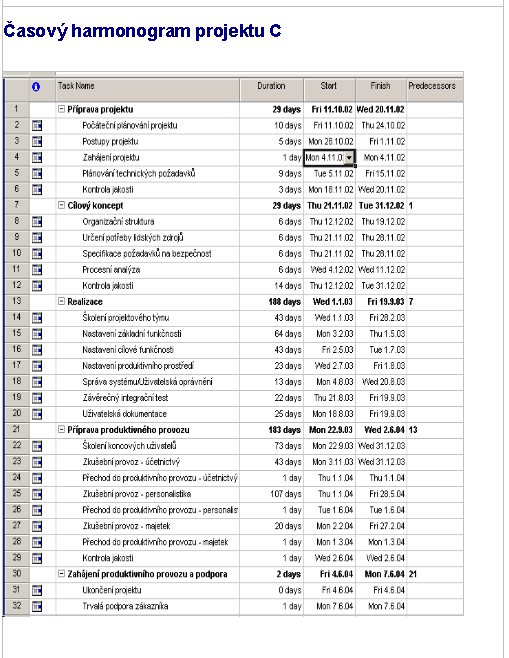Click the Start column header
The height and width of the screenshot is (658, 509).
pyautogui.click(x=329, y=89)
